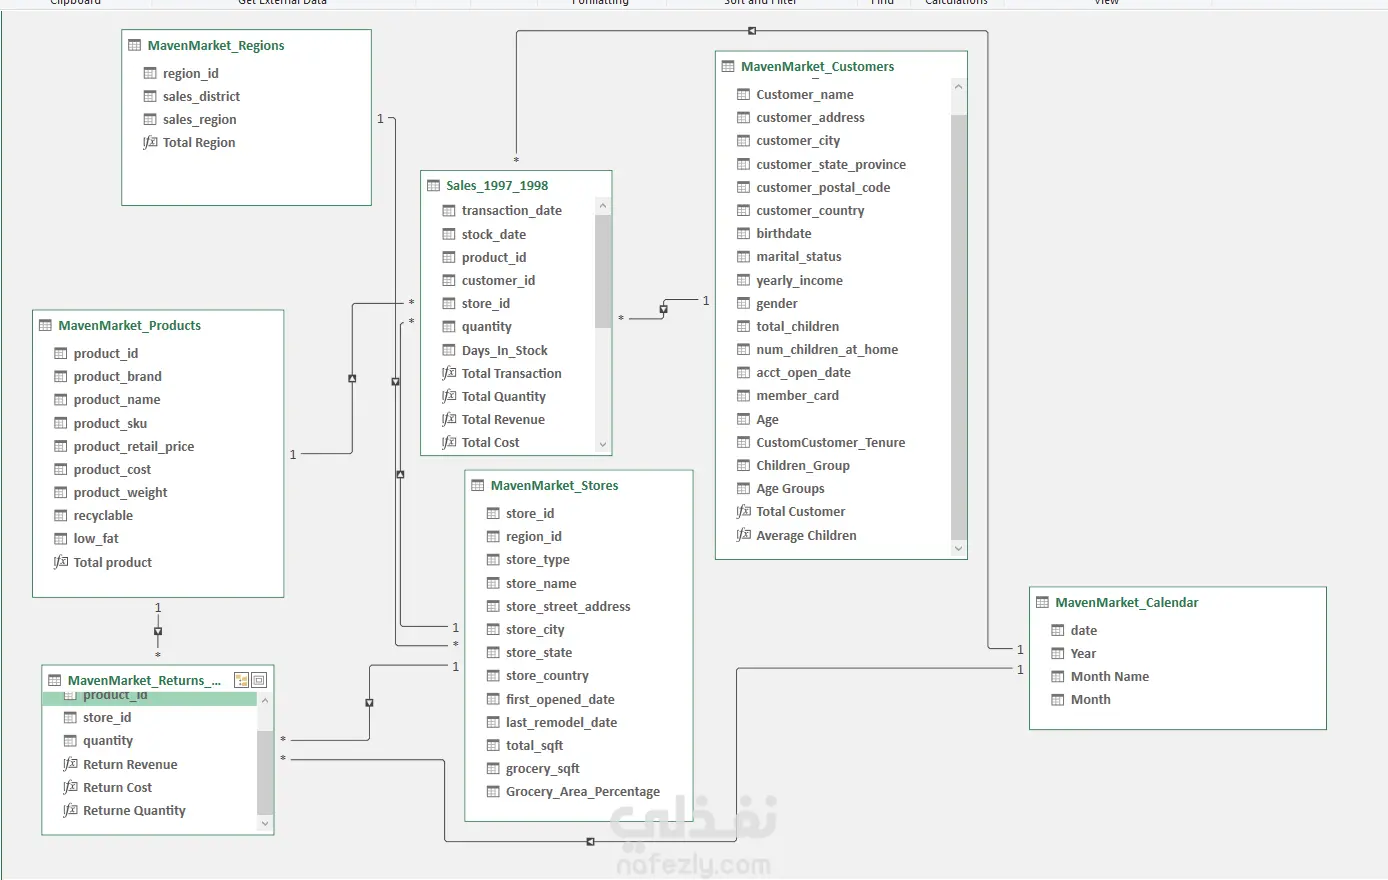This screenshot has width=1388, height=880.
Task: Click column icon beside product_sku
Action: pos(61,423)
